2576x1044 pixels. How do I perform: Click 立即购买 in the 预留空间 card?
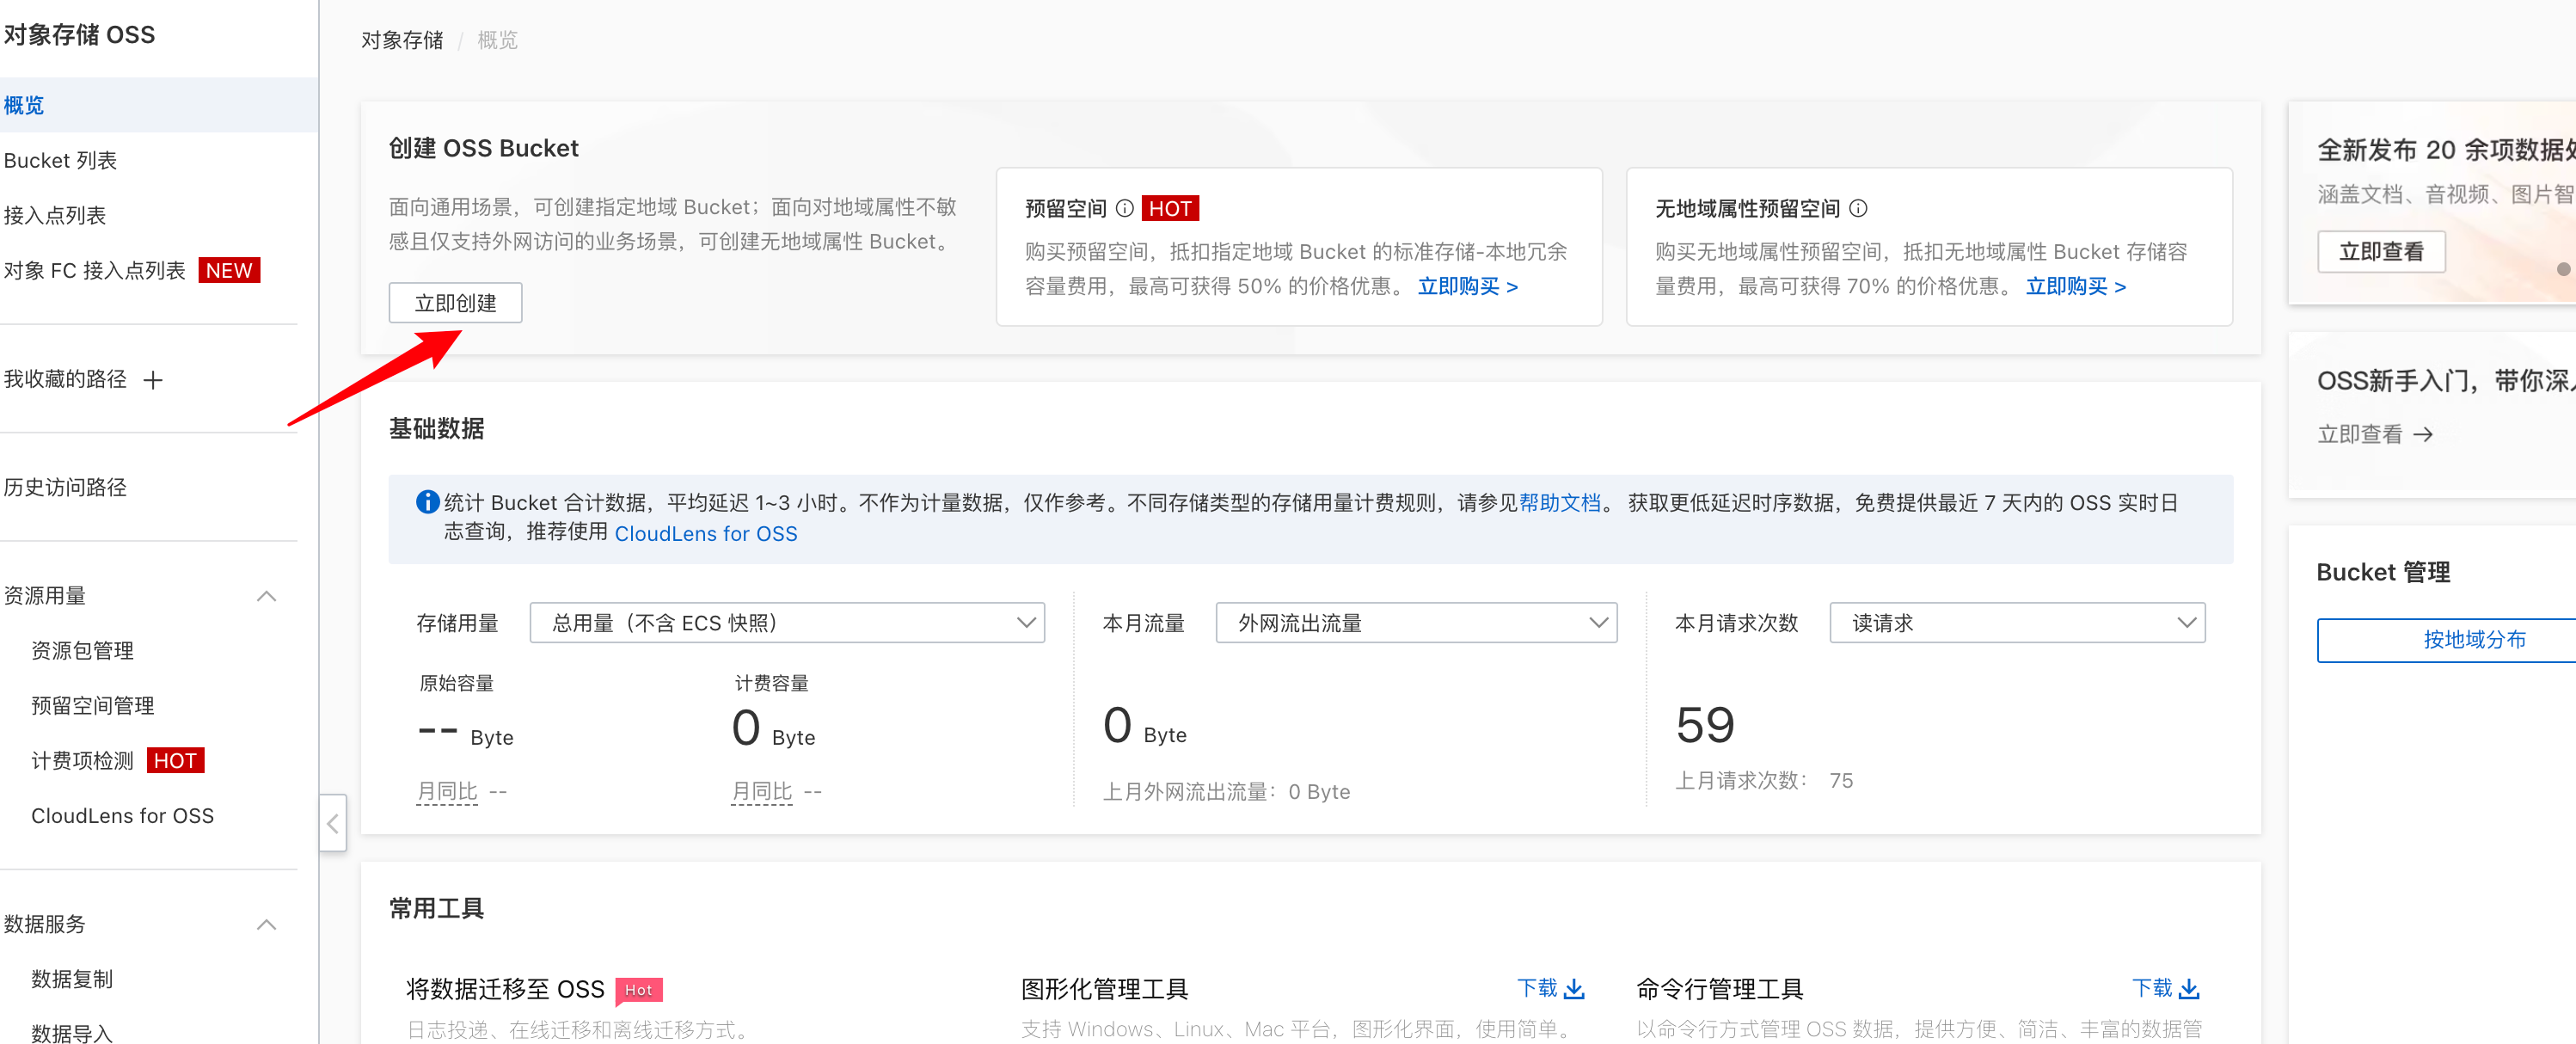[1467, 286]
